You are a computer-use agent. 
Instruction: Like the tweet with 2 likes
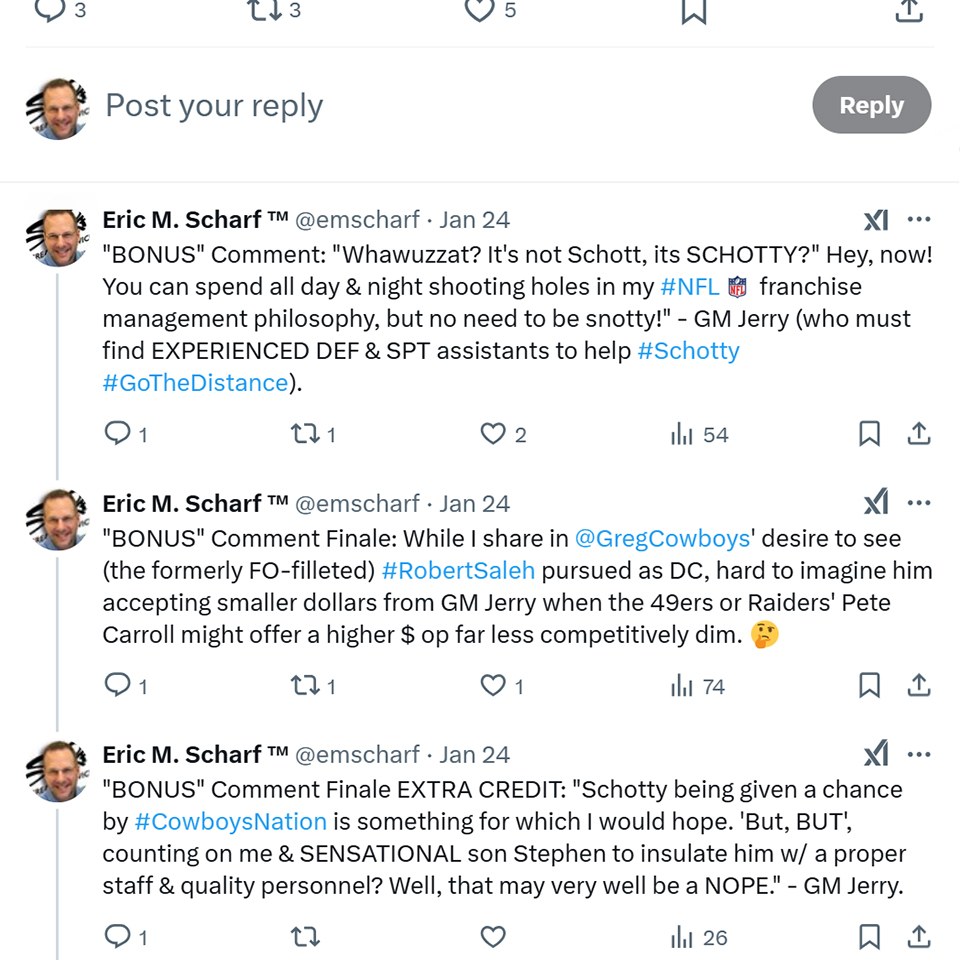click(x=493, y=434)
